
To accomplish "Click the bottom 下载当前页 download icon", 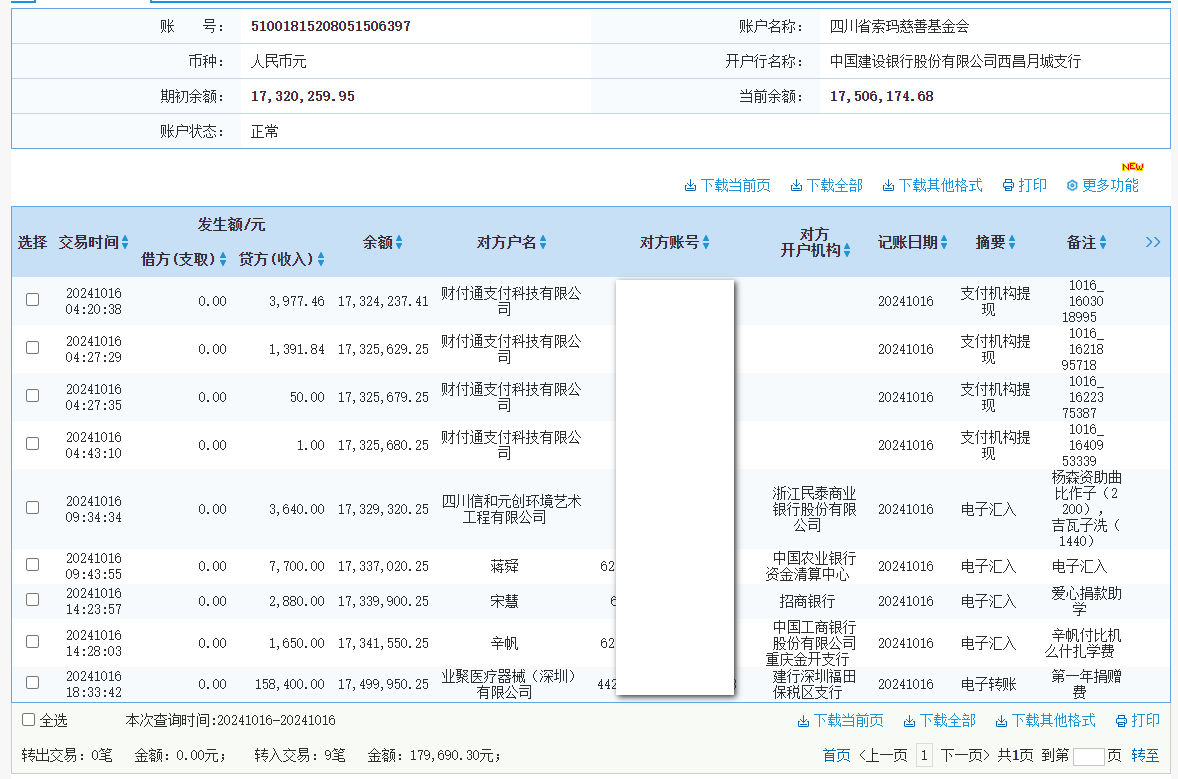I will [x=805, y=720].
